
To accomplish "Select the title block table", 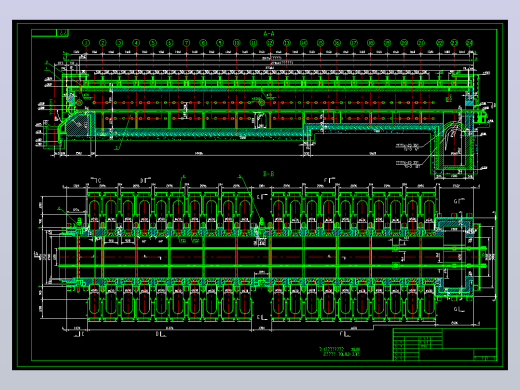I will click(445, 344).
